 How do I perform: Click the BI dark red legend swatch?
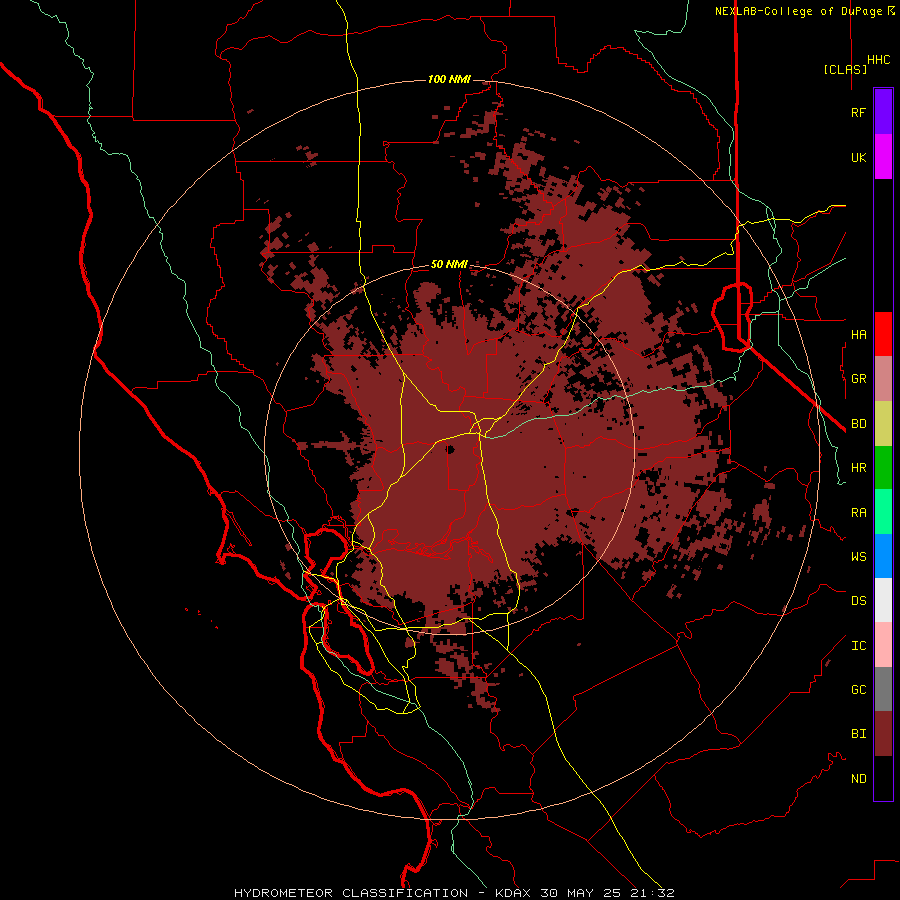point(883,734)
